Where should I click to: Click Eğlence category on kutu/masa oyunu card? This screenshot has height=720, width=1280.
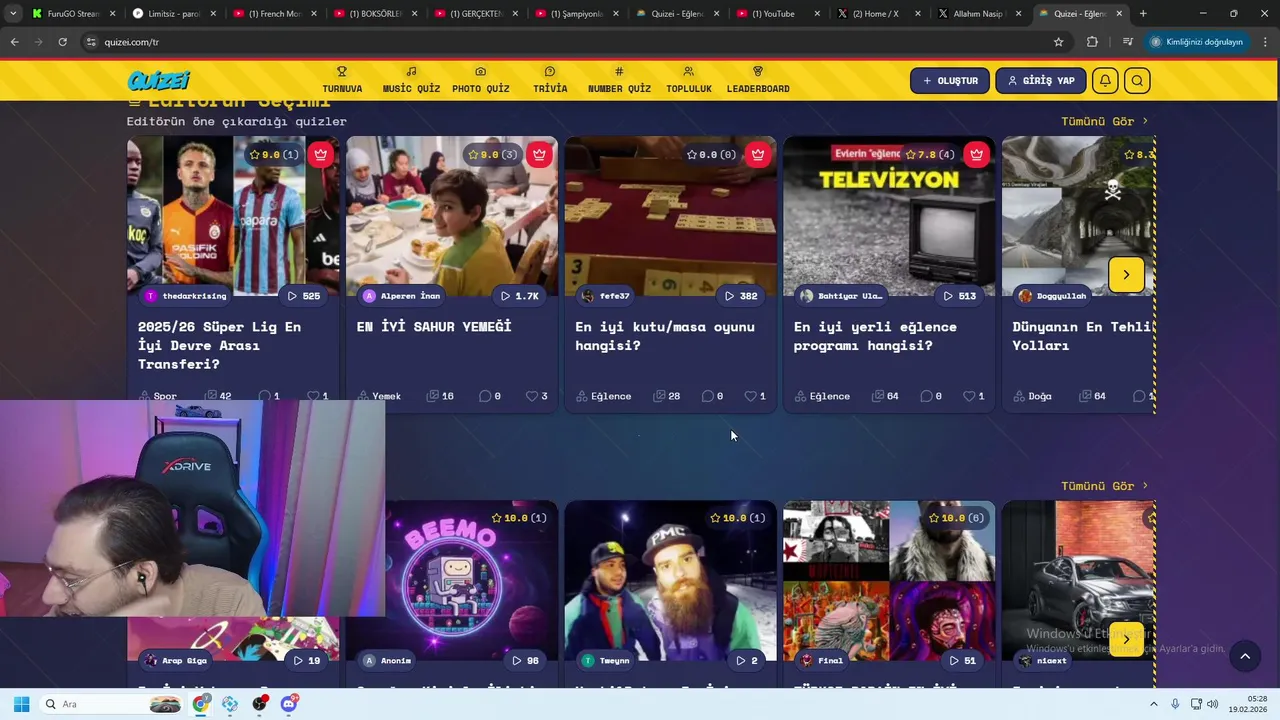[x=604, y=396]
